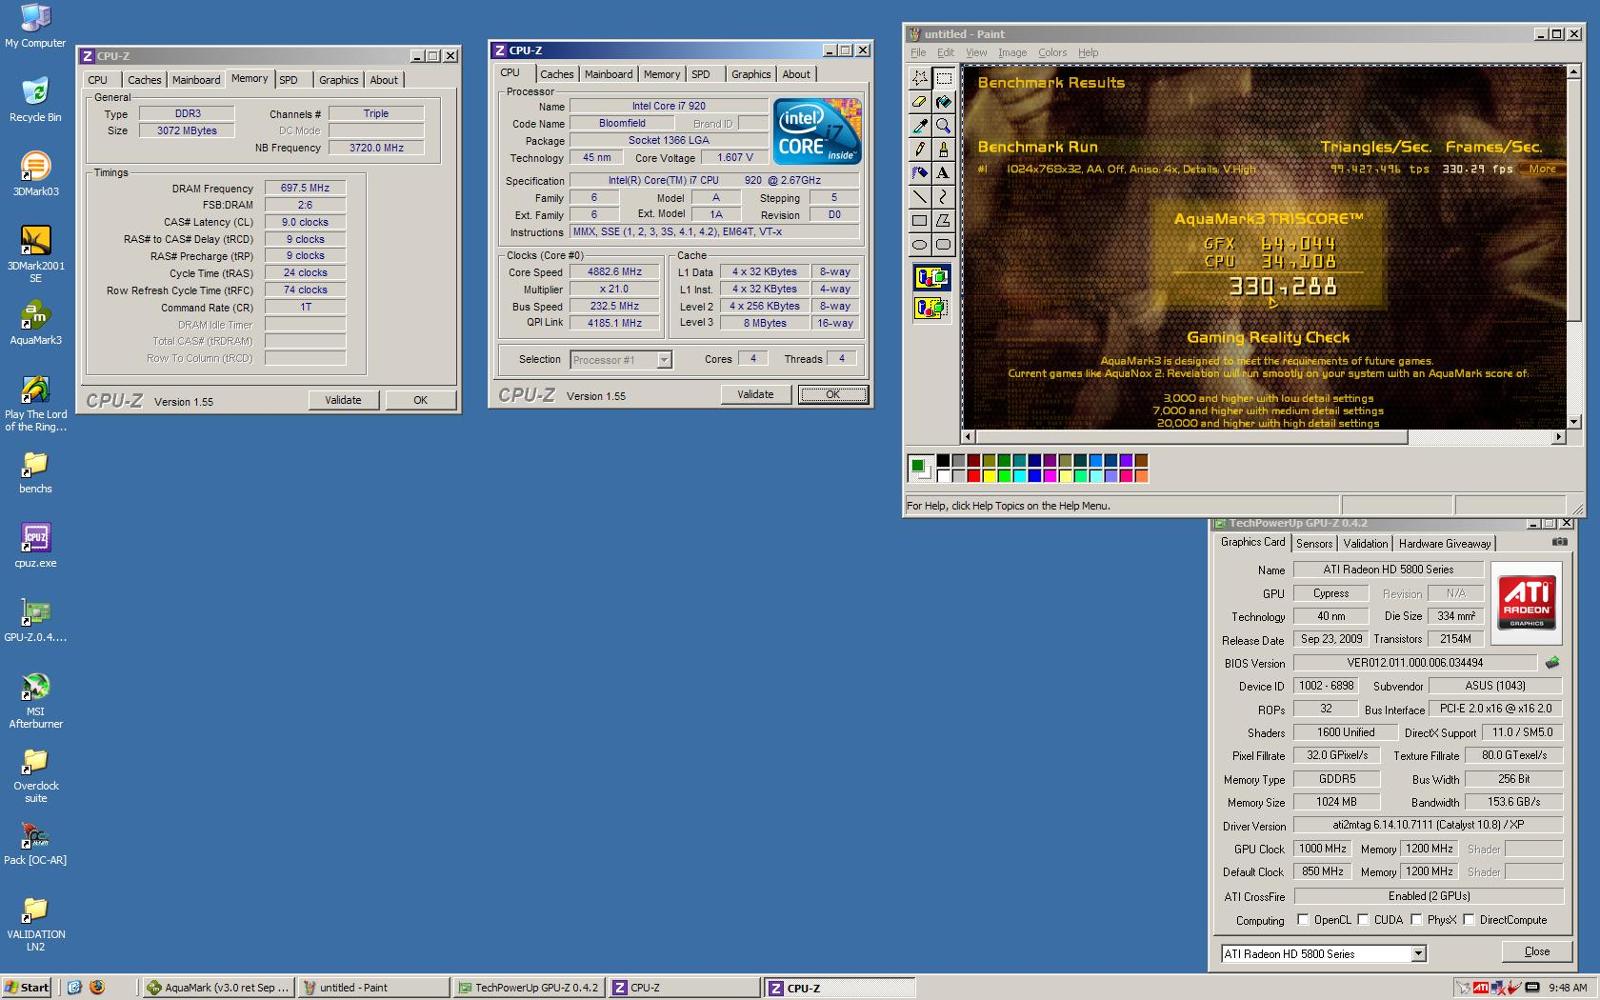Select the Polygon tool in Paint
1600x1000 pixels.
pyautogui.click(x=943, y=220)
